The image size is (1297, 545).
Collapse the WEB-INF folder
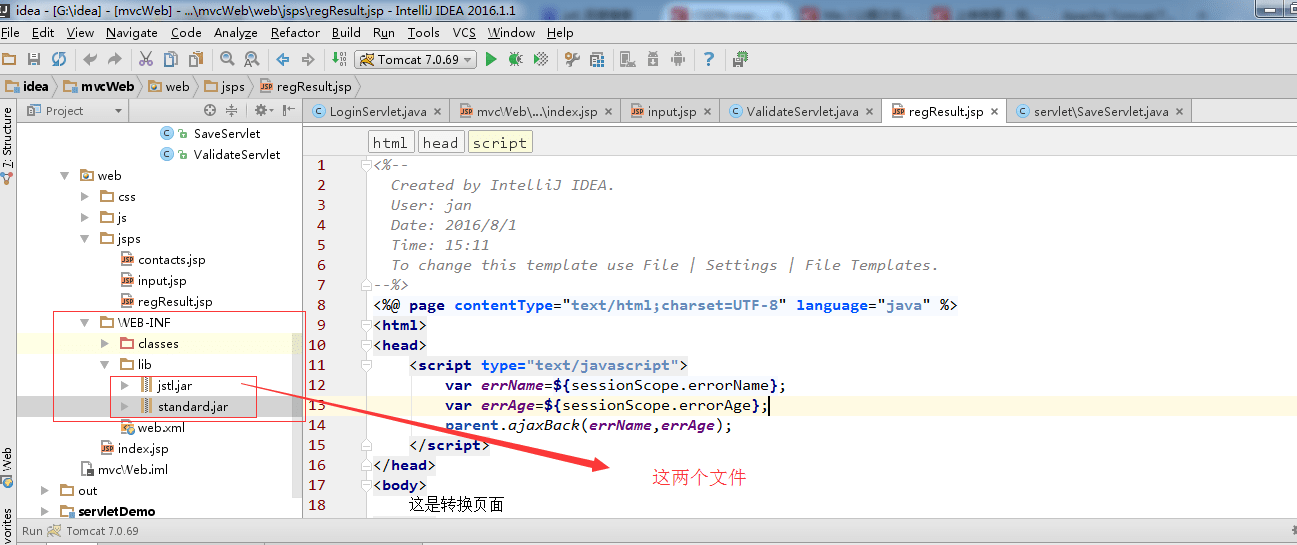85,322
